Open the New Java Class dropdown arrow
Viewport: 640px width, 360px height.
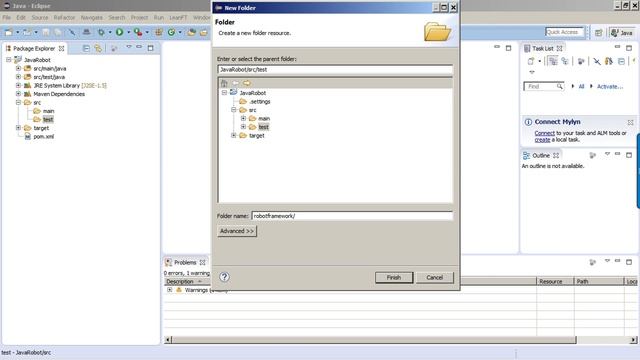180,32
